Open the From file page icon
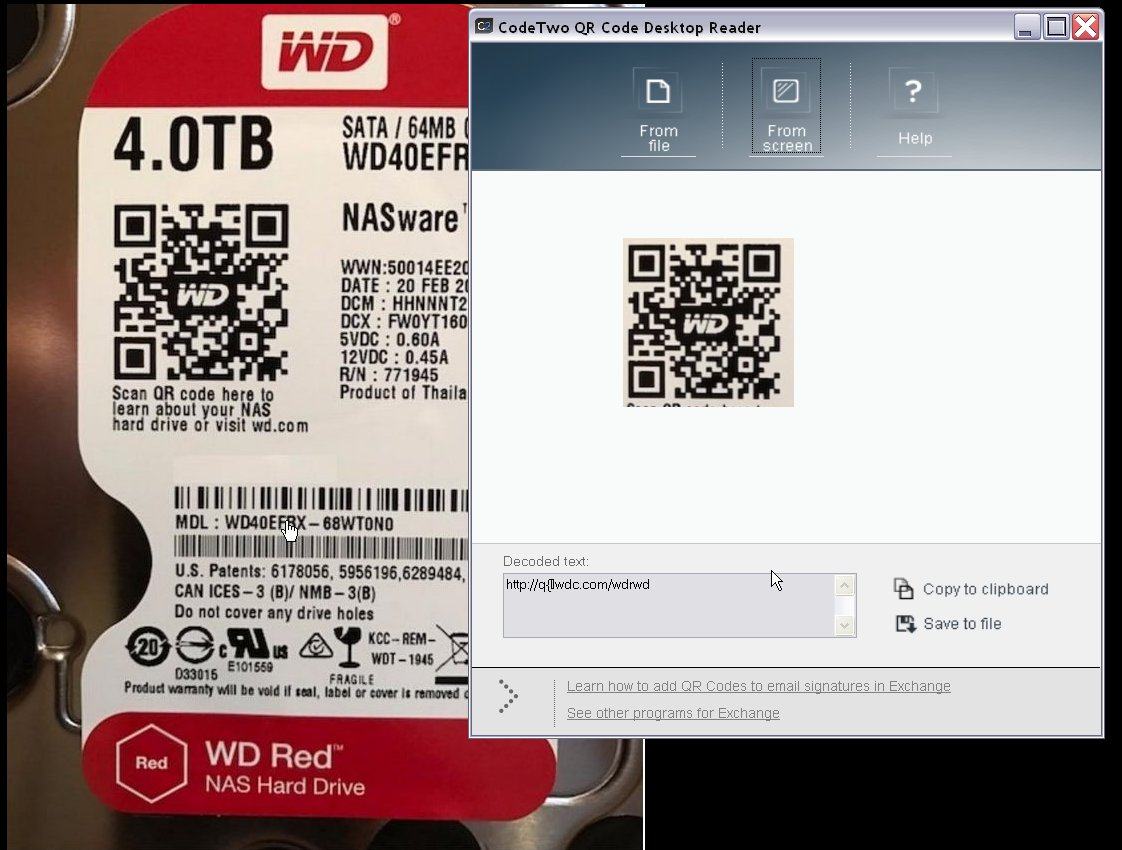The height and width of the screenshot is (850, 1122). pos(658,92)
